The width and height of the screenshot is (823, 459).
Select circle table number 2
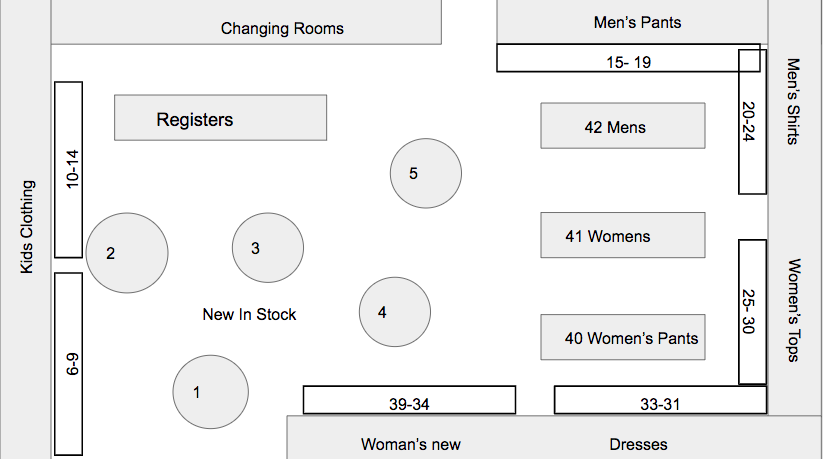126,252
